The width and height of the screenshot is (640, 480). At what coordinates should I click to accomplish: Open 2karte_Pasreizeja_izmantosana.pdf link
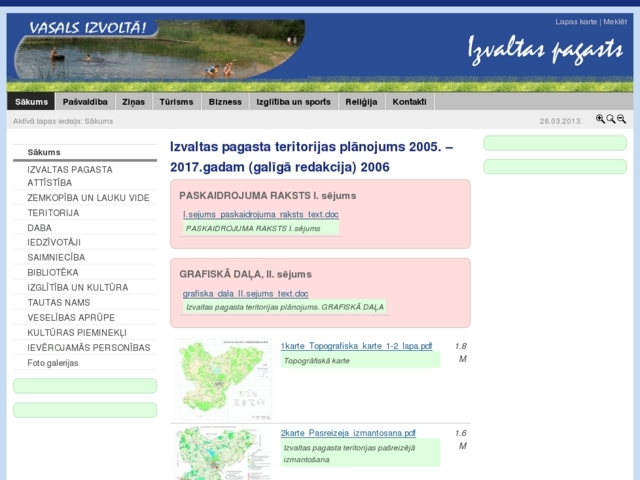pyautogui.click(x=348, y=433)
